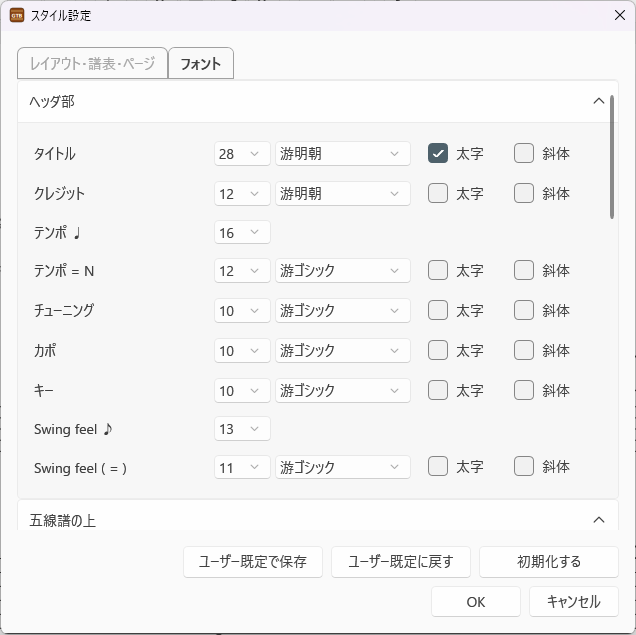Click the チューニング row label
The image size is (636, 635).
[64, 311]
